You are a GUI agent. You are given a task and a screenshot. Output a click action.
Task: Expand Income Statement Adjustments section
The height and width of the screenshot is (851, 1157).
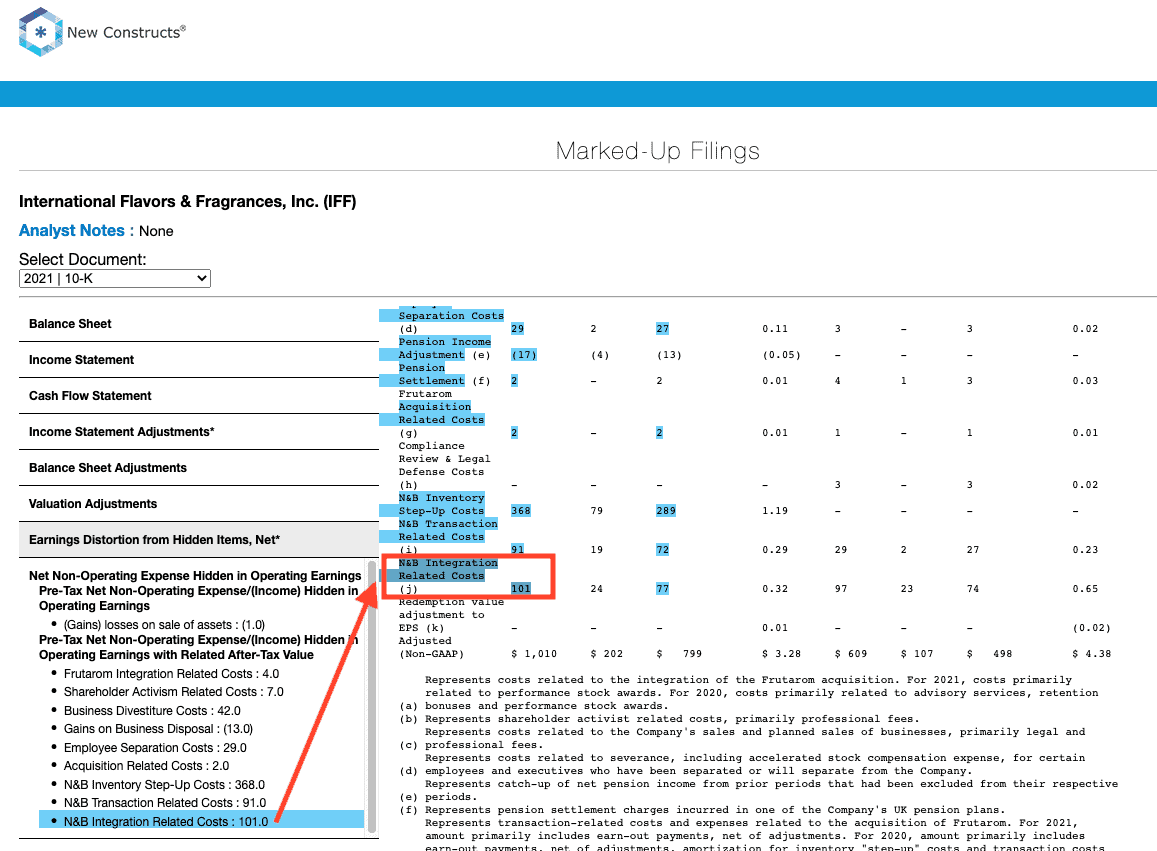(198, 432)
